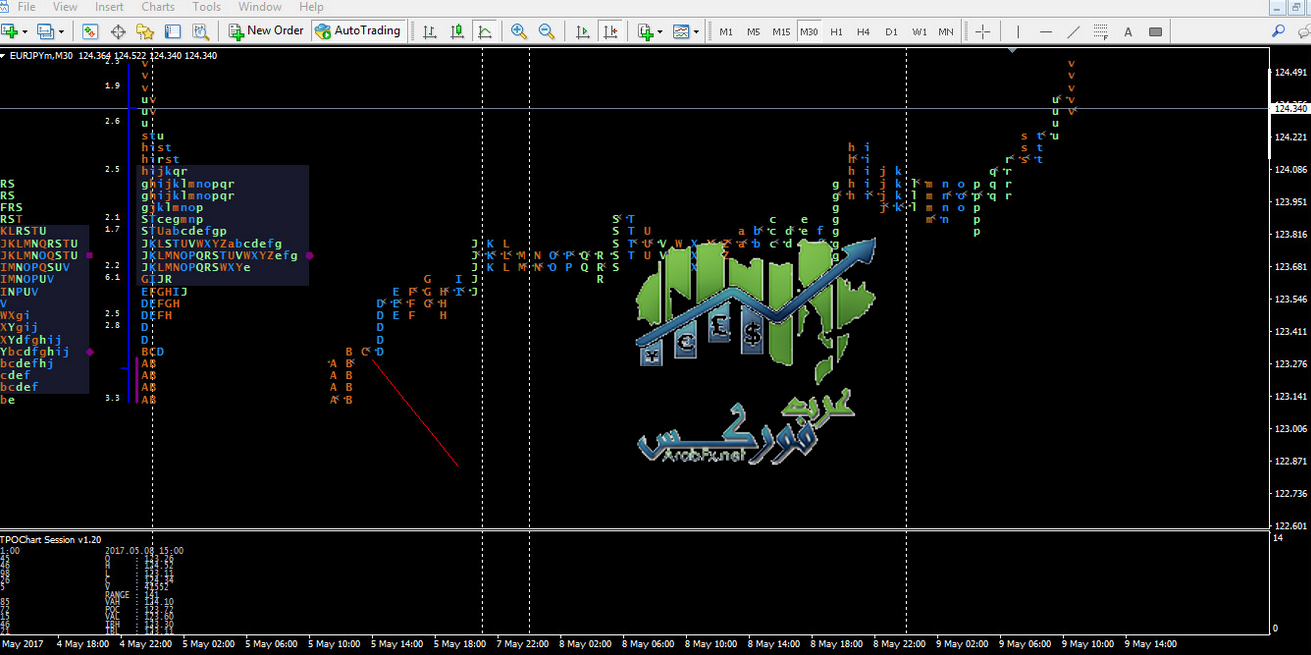Switch timeframe to MN
Screen dimensions: 1311x655
[x=946, y=32]
